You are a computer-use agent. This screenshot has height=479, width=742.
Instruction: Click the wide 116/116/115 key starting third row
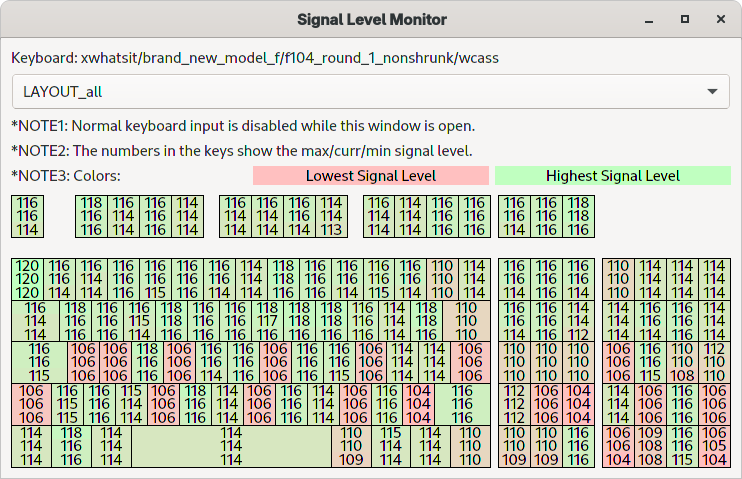click(x=39, y=363)
